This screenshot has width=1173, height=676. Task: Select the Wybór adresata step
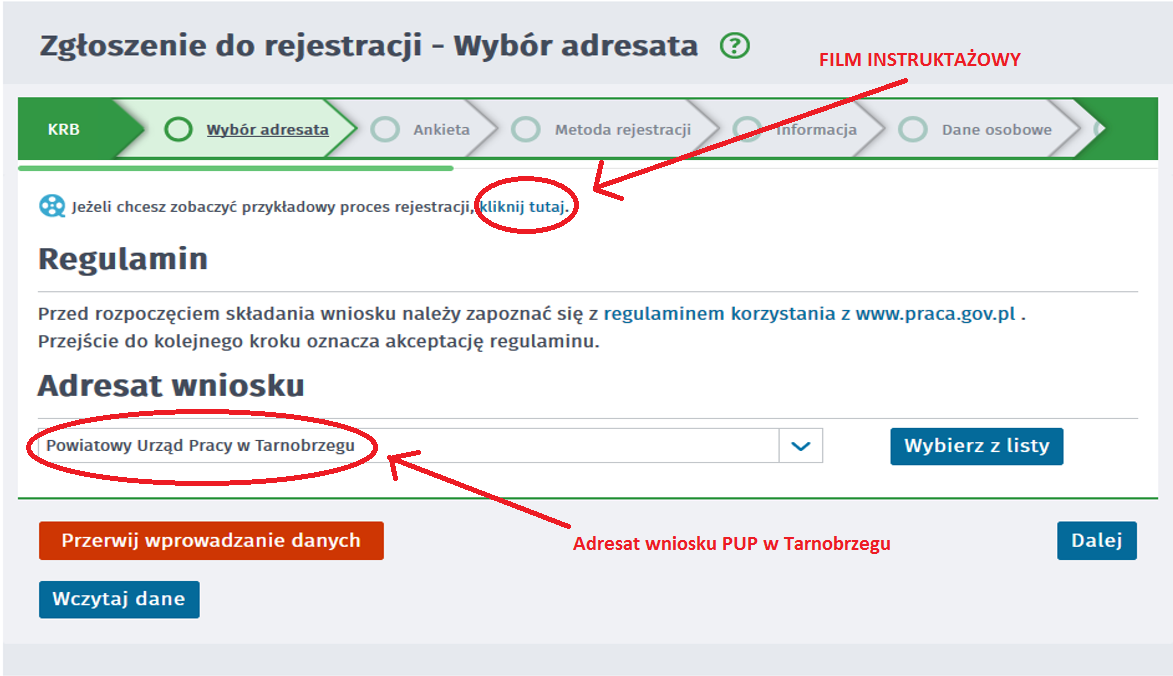pos(267,129)
